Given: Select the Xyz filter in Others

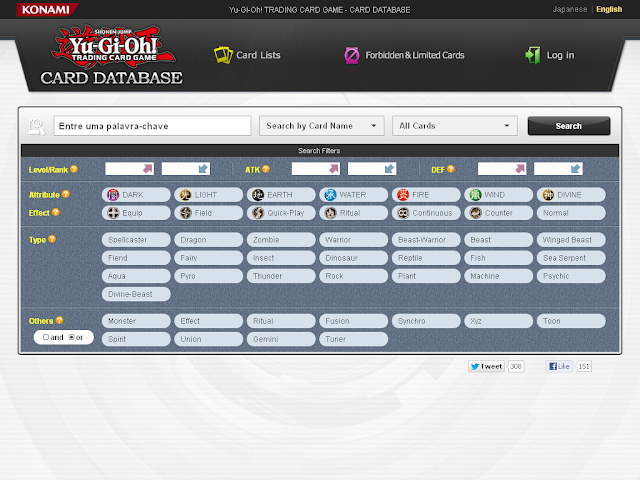Looking at the screenshot, I should (x=498, y=321).
